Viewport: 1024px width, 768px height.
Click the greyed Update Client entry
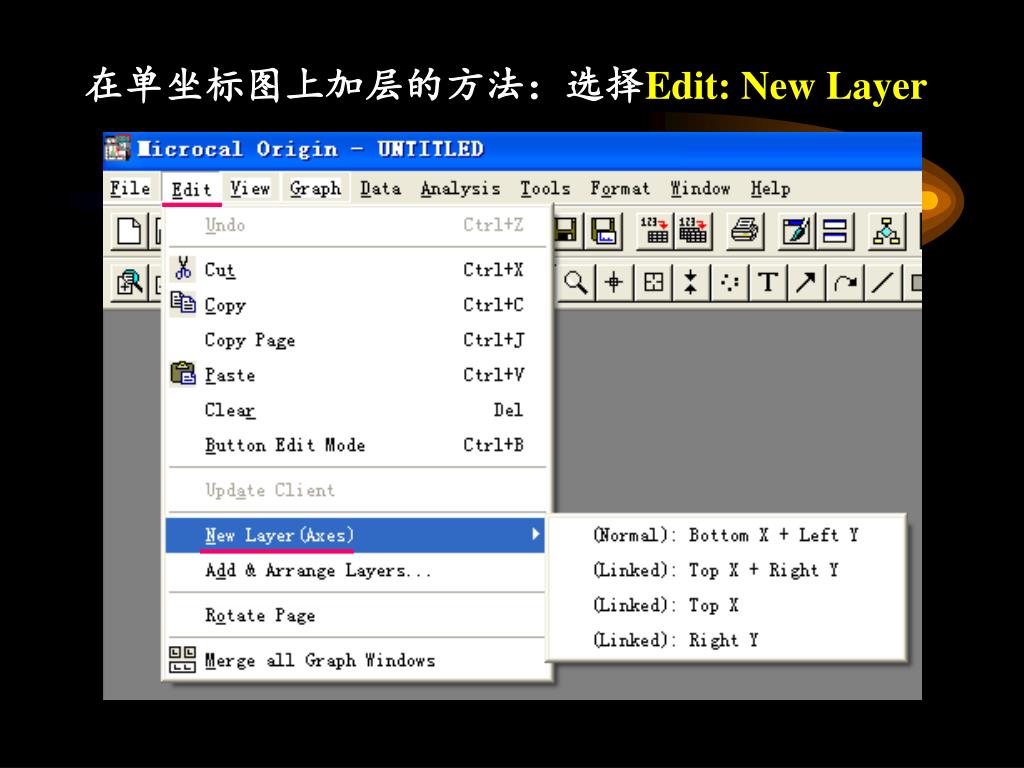[x=356, y=490]
